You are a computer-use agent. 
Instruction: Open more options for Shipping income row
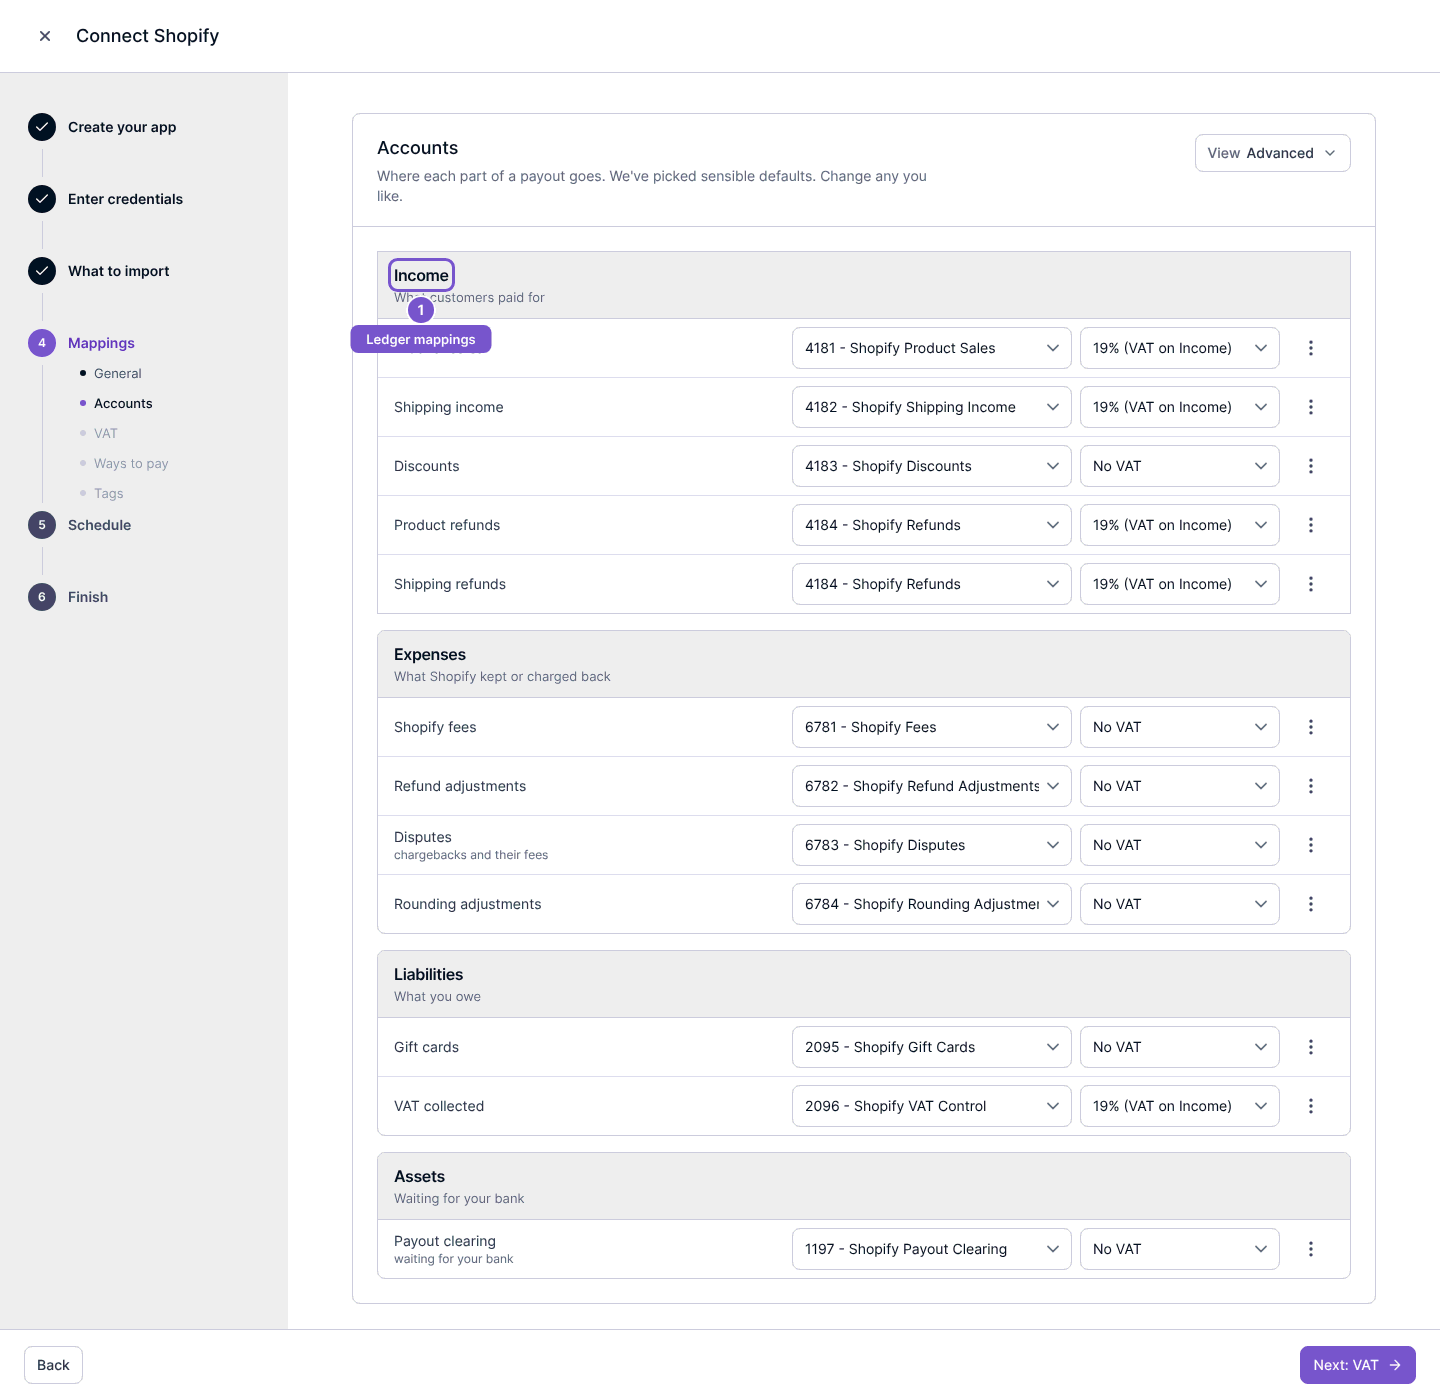1311,407
